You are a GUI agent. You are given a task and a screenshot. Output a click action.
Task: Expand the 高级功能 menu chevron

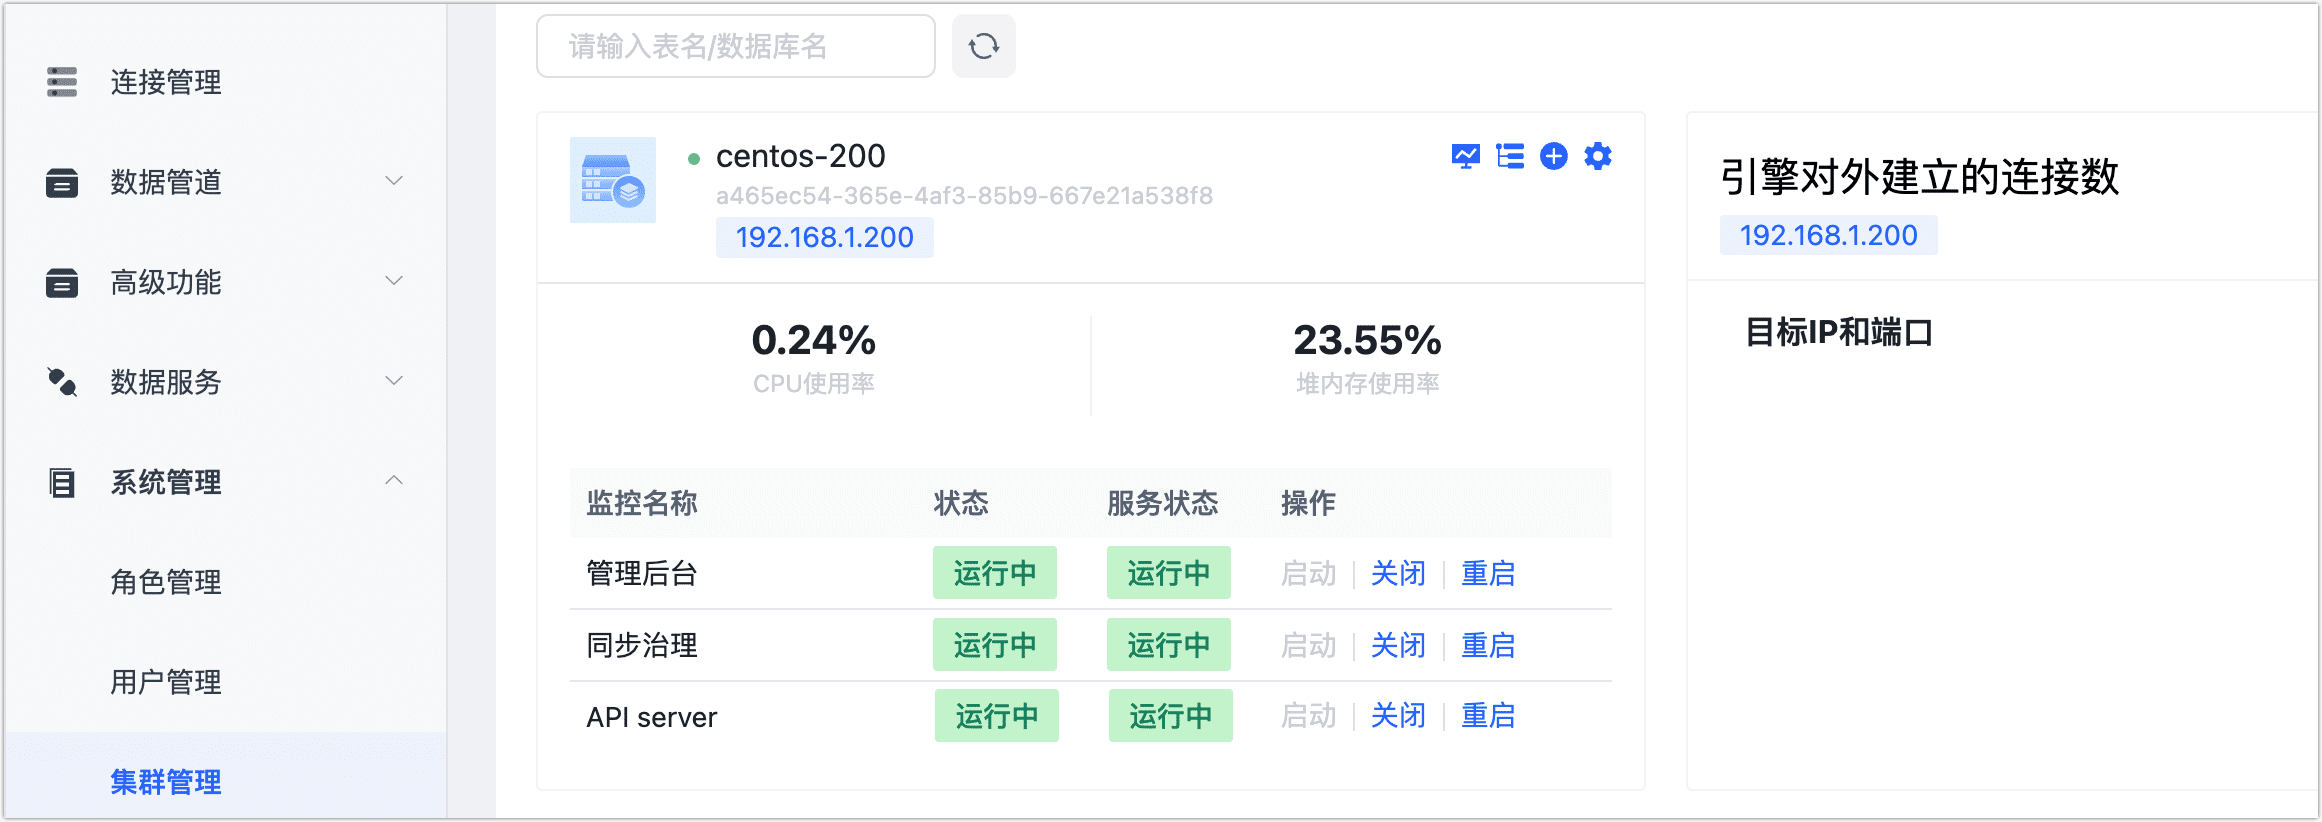click(394, 281)
